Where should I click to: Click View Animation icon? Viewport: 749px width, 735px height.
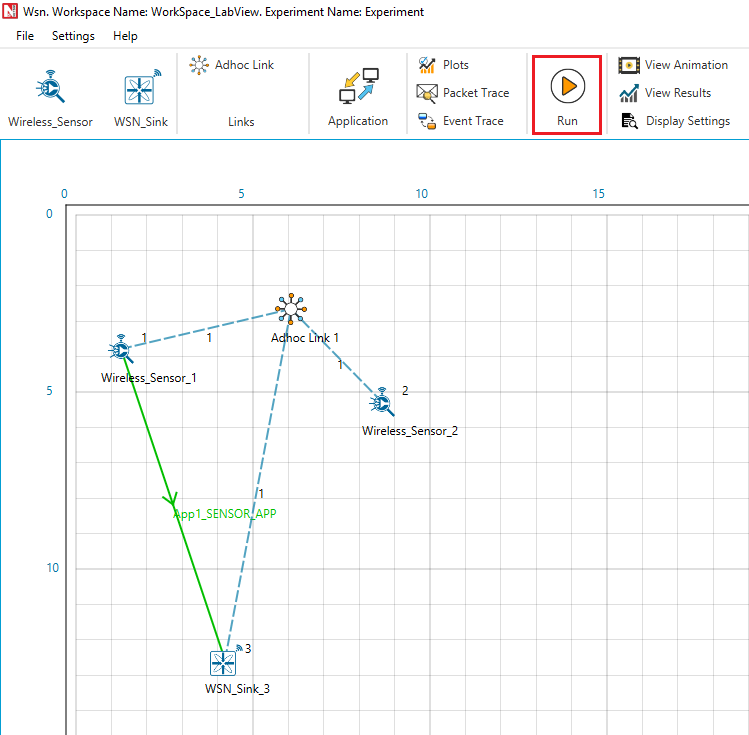[x=629, y=65]
